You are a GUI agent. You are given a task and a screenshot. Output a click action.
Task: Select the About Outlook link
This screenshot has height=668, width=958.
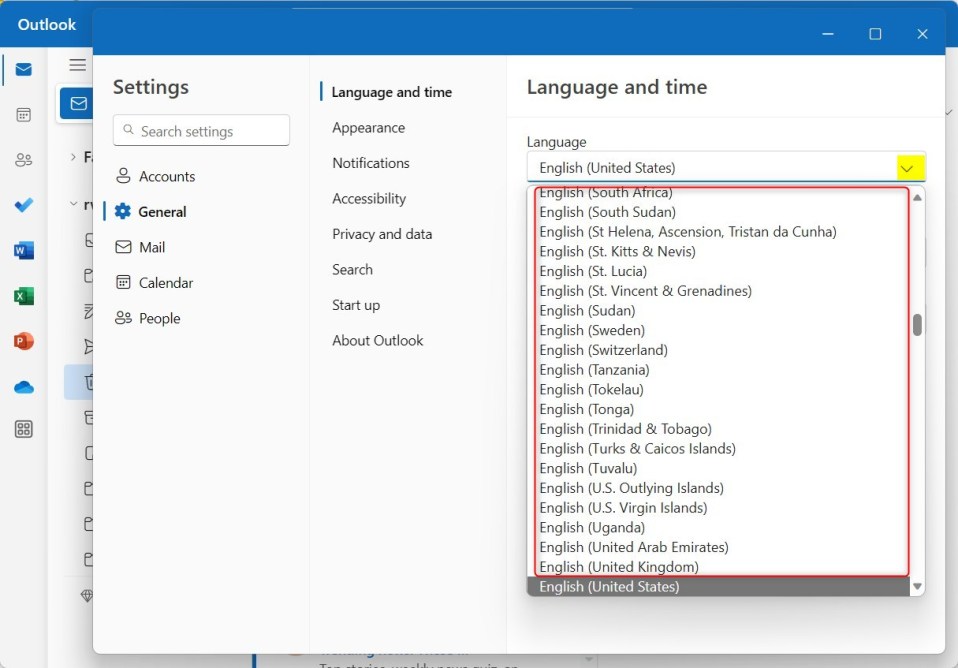click(x=378, y=340)
